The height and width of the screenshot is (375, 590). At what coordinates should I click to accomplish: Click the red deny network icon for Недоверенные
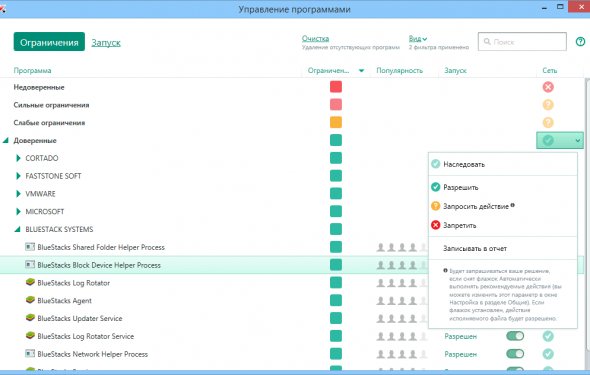[548, 87]
